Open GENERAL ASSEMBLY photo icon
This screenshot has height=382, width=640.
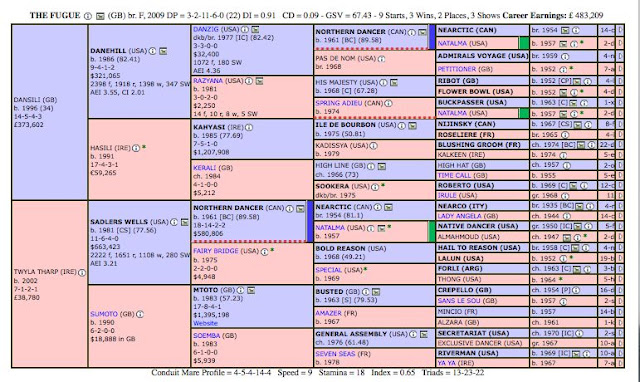point(424,334)
